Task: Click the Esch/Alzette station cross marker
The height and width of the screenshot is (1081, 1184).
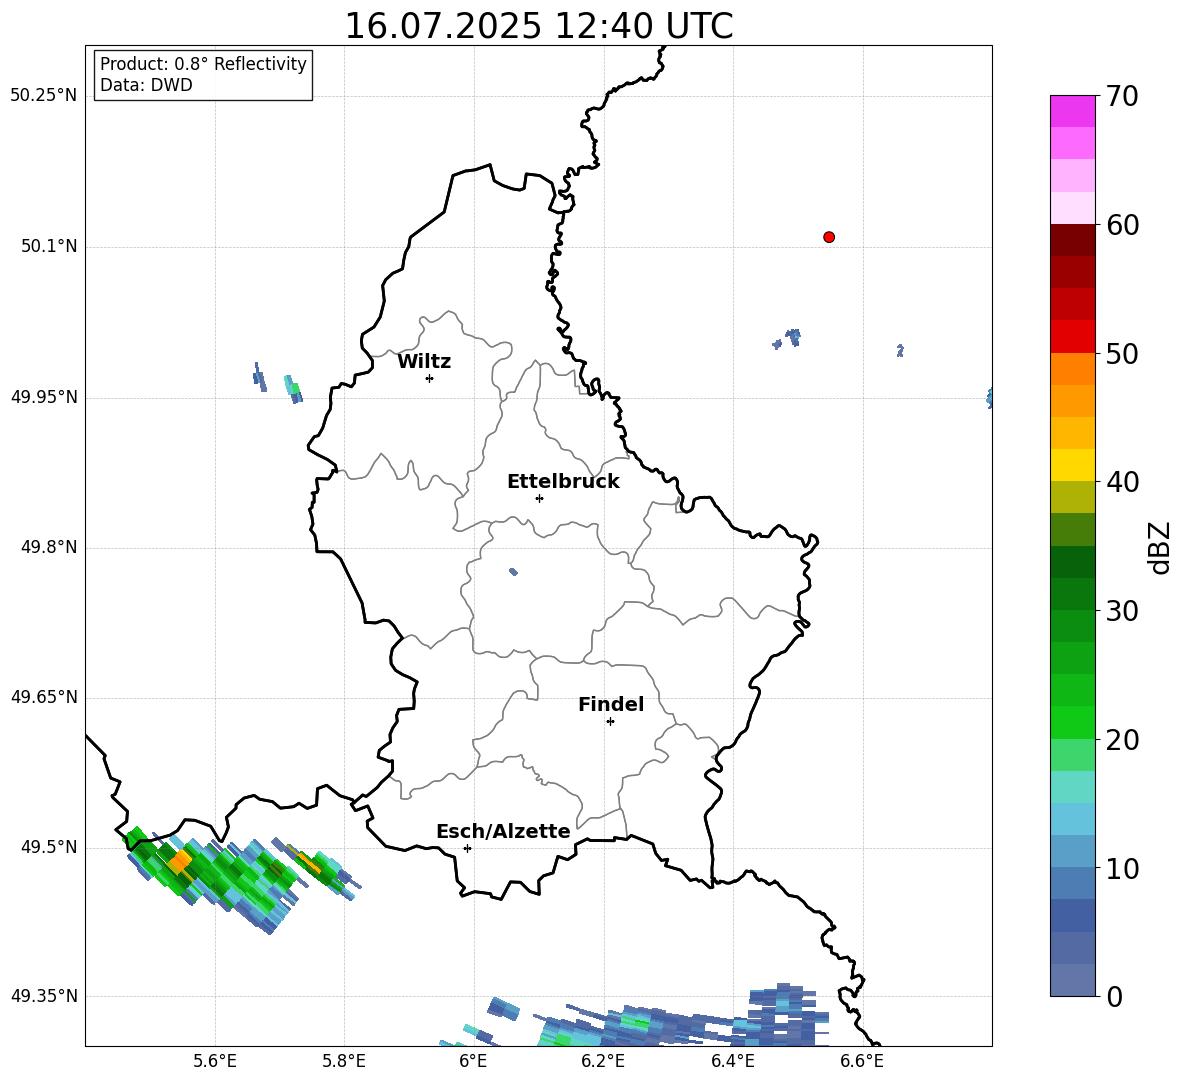Action: point(467,848)
